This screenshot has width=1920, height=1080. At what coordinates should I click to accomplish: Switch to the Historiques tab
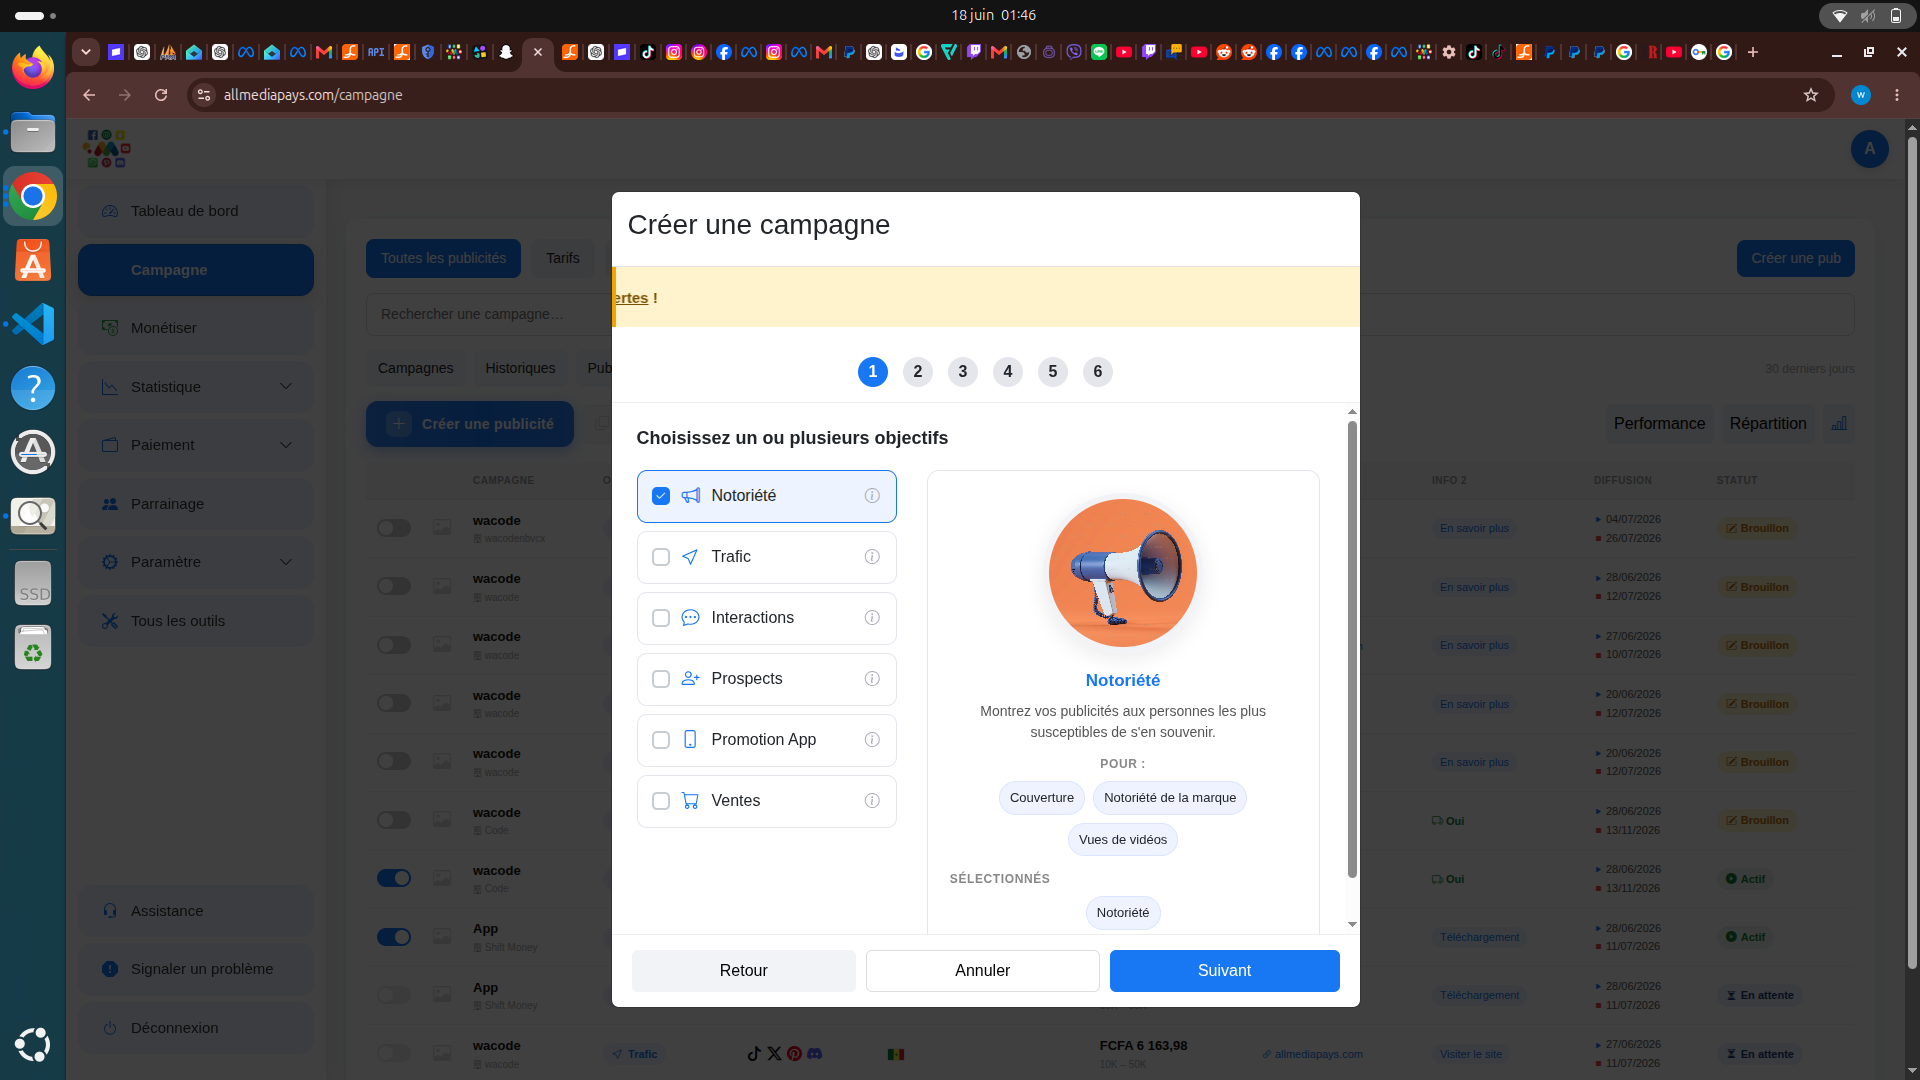click(520, 368)
